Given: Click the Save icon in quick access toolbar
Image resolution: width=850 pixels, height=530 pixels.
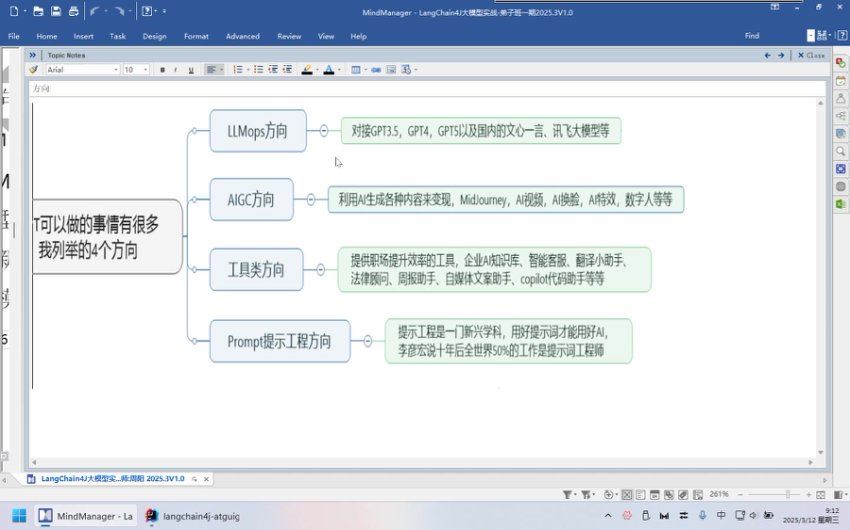Looking at the screenshot, I should (56, 11).
